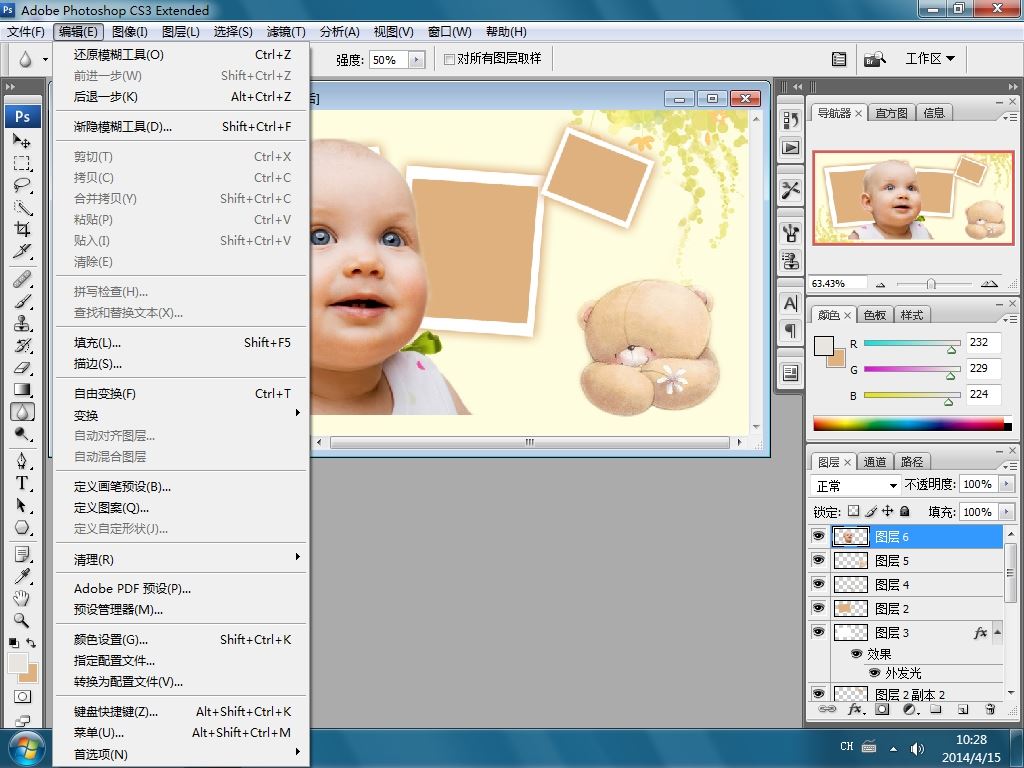This screenshot has width=1024, height=768.
Task: Collapse 图层 3 effects list
Action: (997, 632)
